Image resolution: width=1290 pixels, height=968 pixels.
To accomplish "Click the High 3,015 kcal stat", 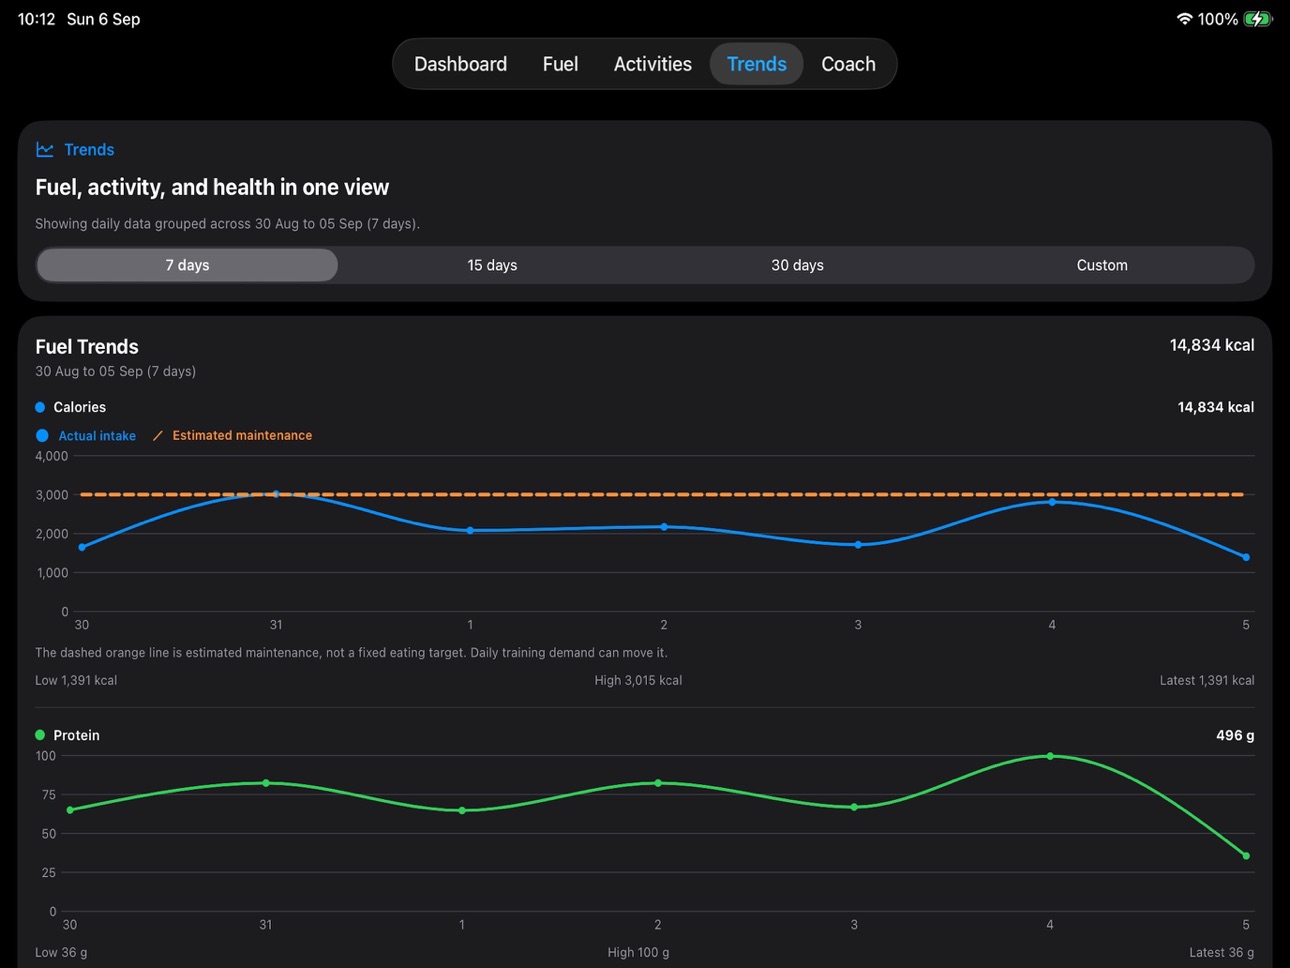I will click(x=638, y=680).
